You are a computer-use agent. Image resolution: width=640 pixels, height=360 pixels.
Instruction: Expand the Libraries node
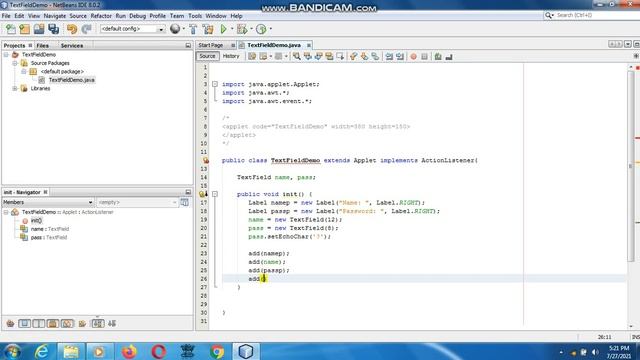coord(15,88)
